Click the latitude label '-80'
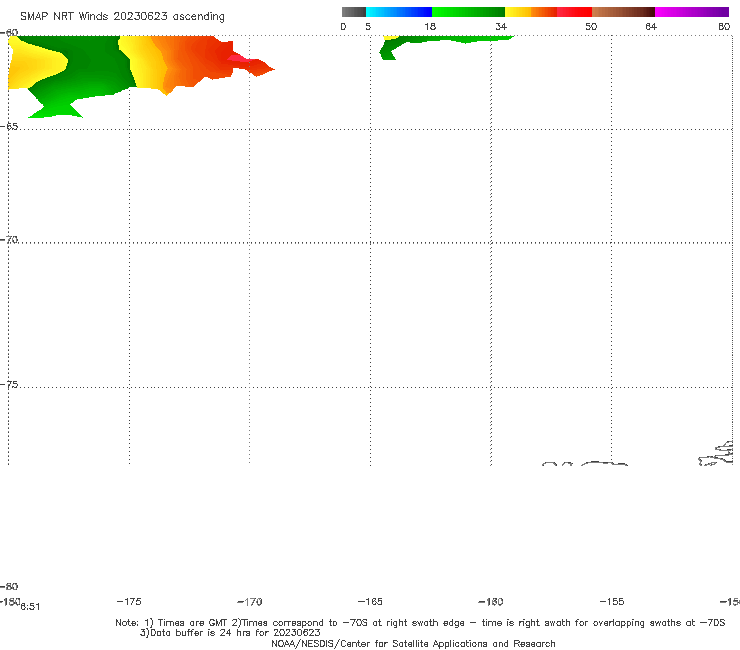Image resolution: width=740 pixels, height=650 pixels. click(x=9, y=586)
